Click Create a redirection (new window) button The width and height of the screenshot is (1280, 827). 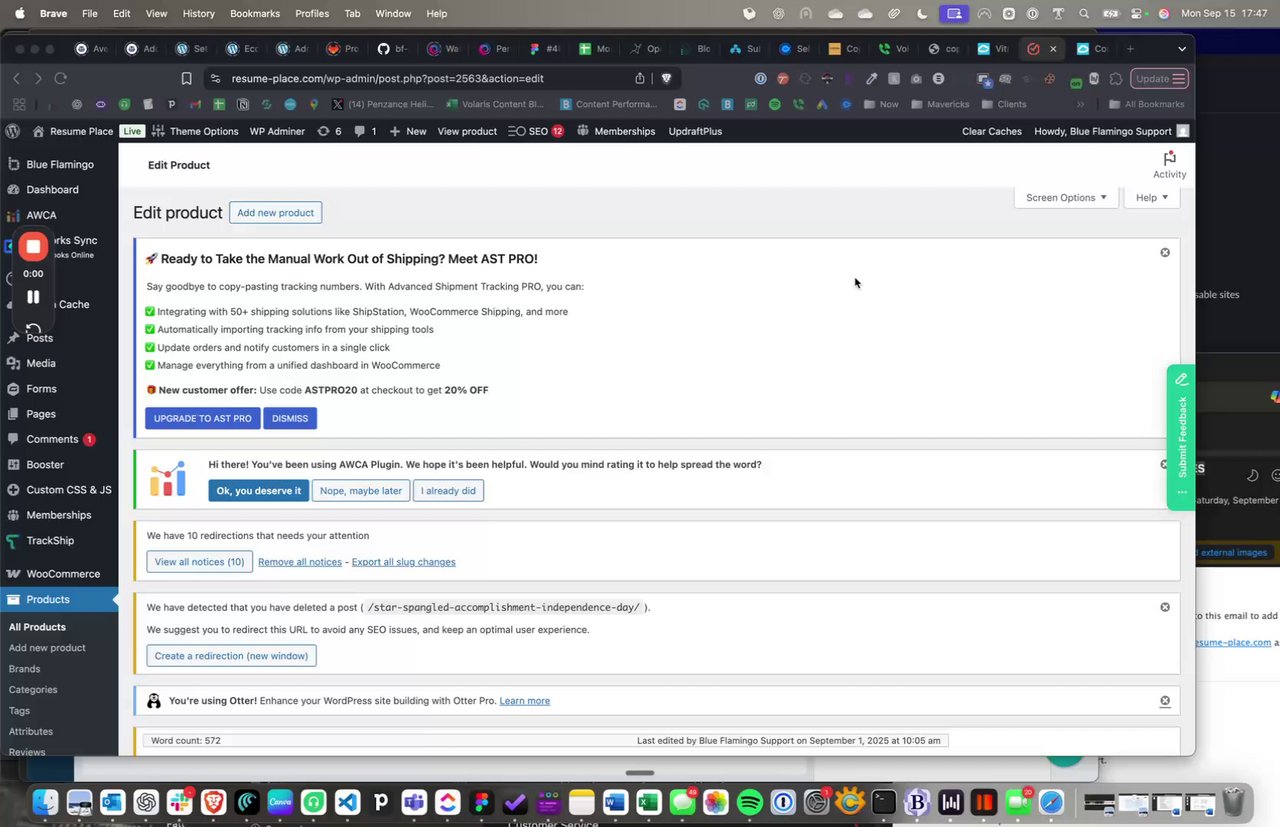coord(231,656)
